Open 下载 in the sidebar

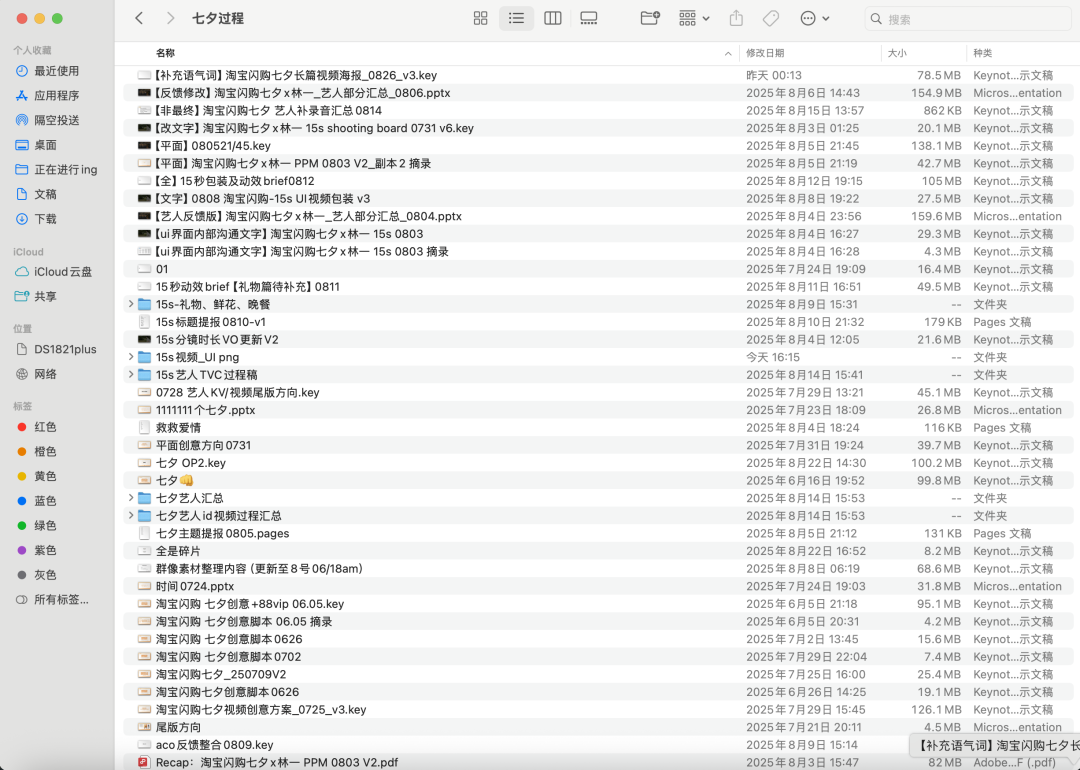click(45, 219)
